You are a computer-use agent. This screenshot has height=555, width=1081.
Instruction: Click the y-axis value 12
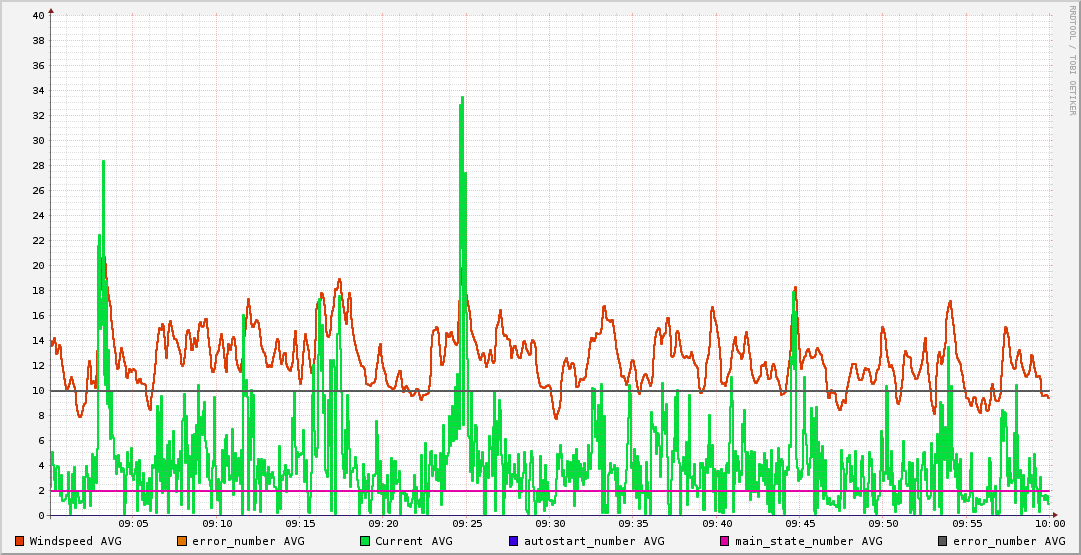click(39, 365)
